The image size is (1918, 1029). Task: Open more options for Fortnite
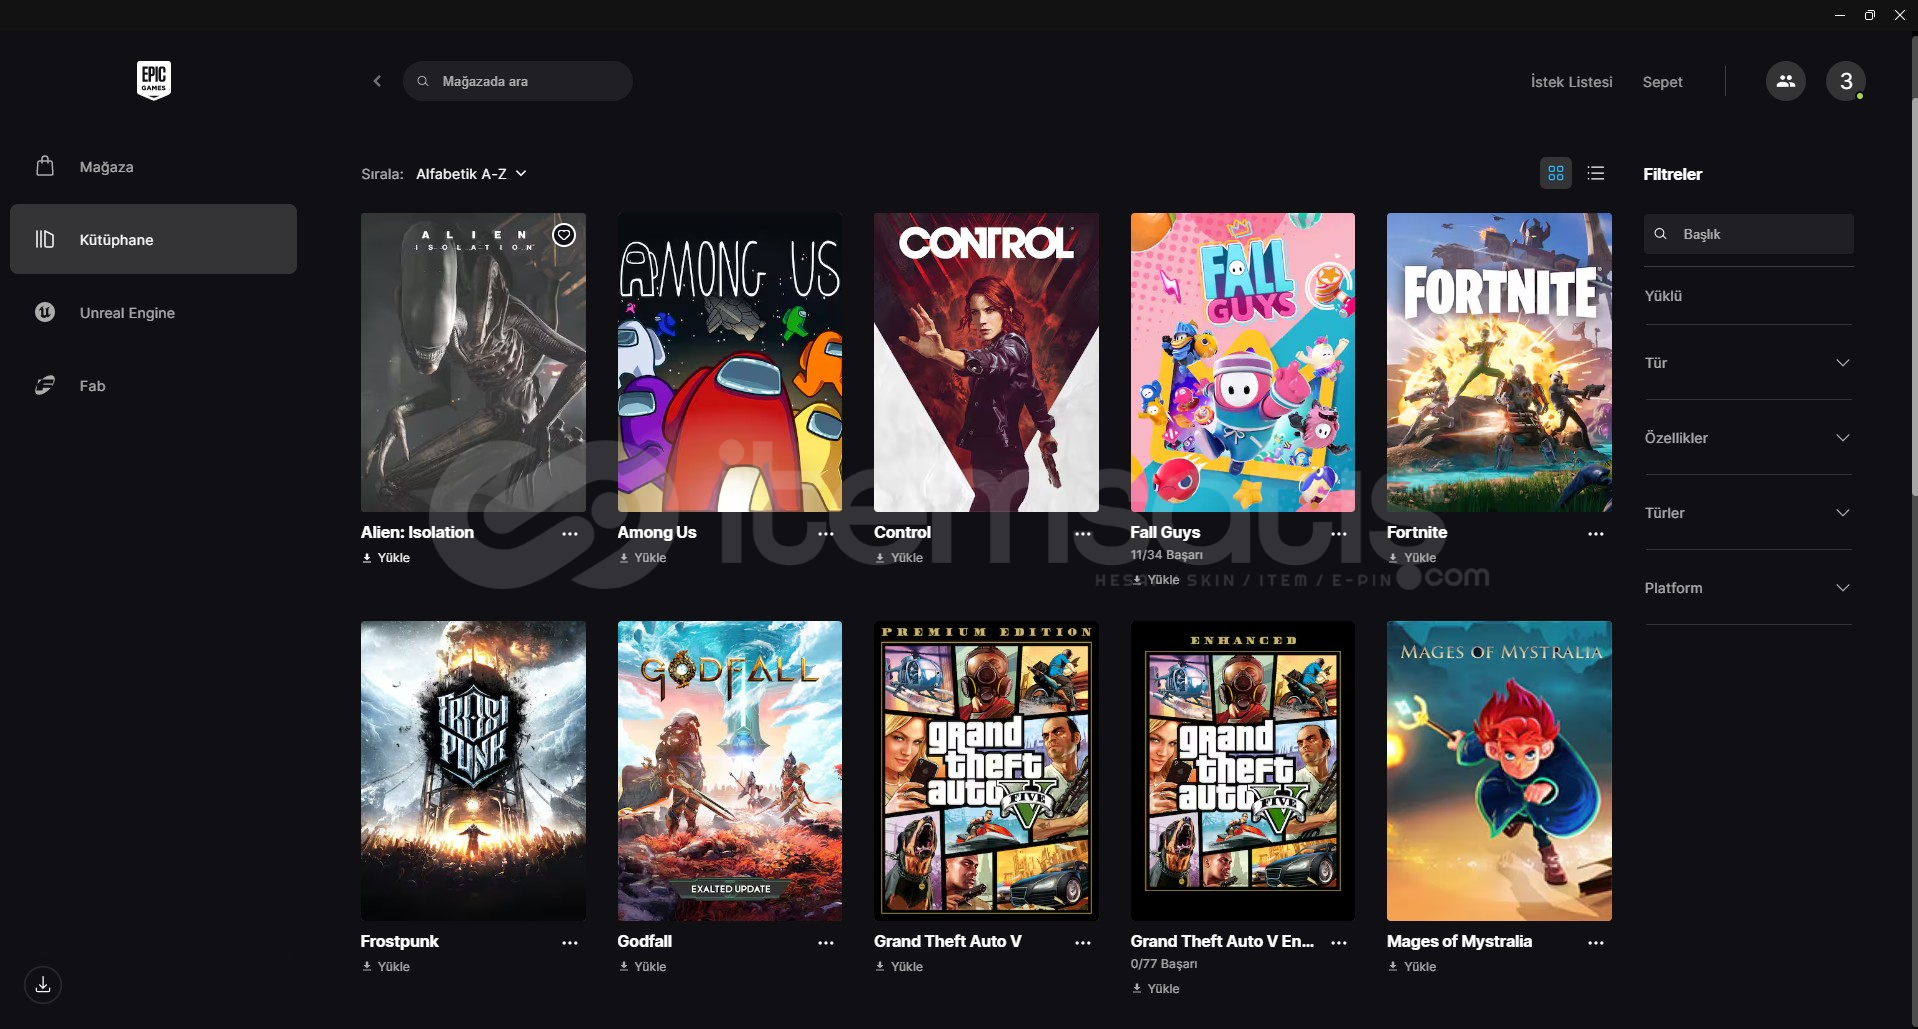pyautogui.click(x=1596, y=534)
